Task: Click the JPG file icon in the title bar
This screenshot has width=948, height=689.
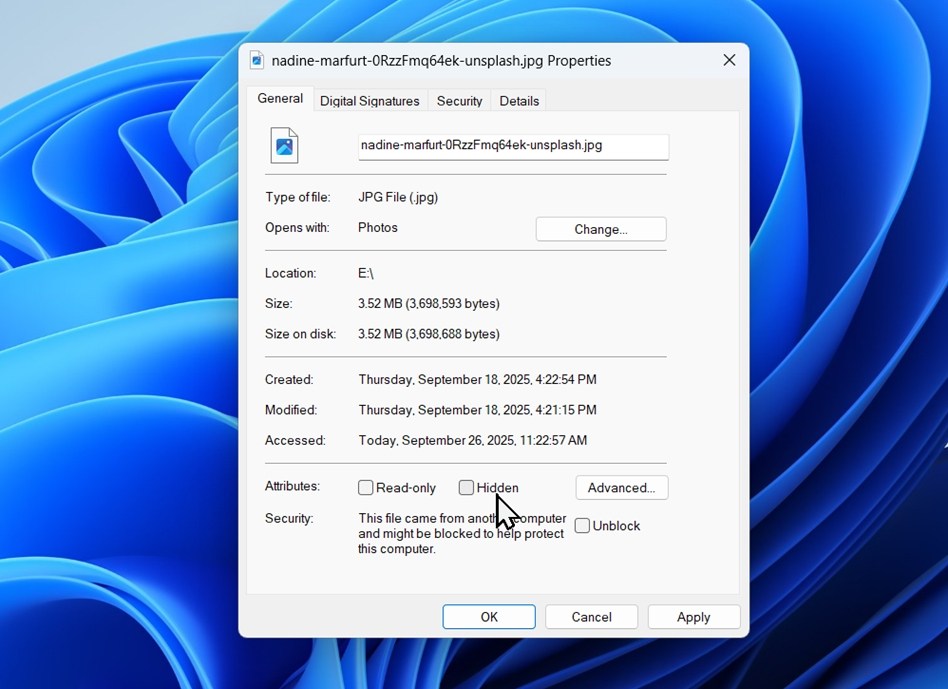Action: [x=257, y=60]
